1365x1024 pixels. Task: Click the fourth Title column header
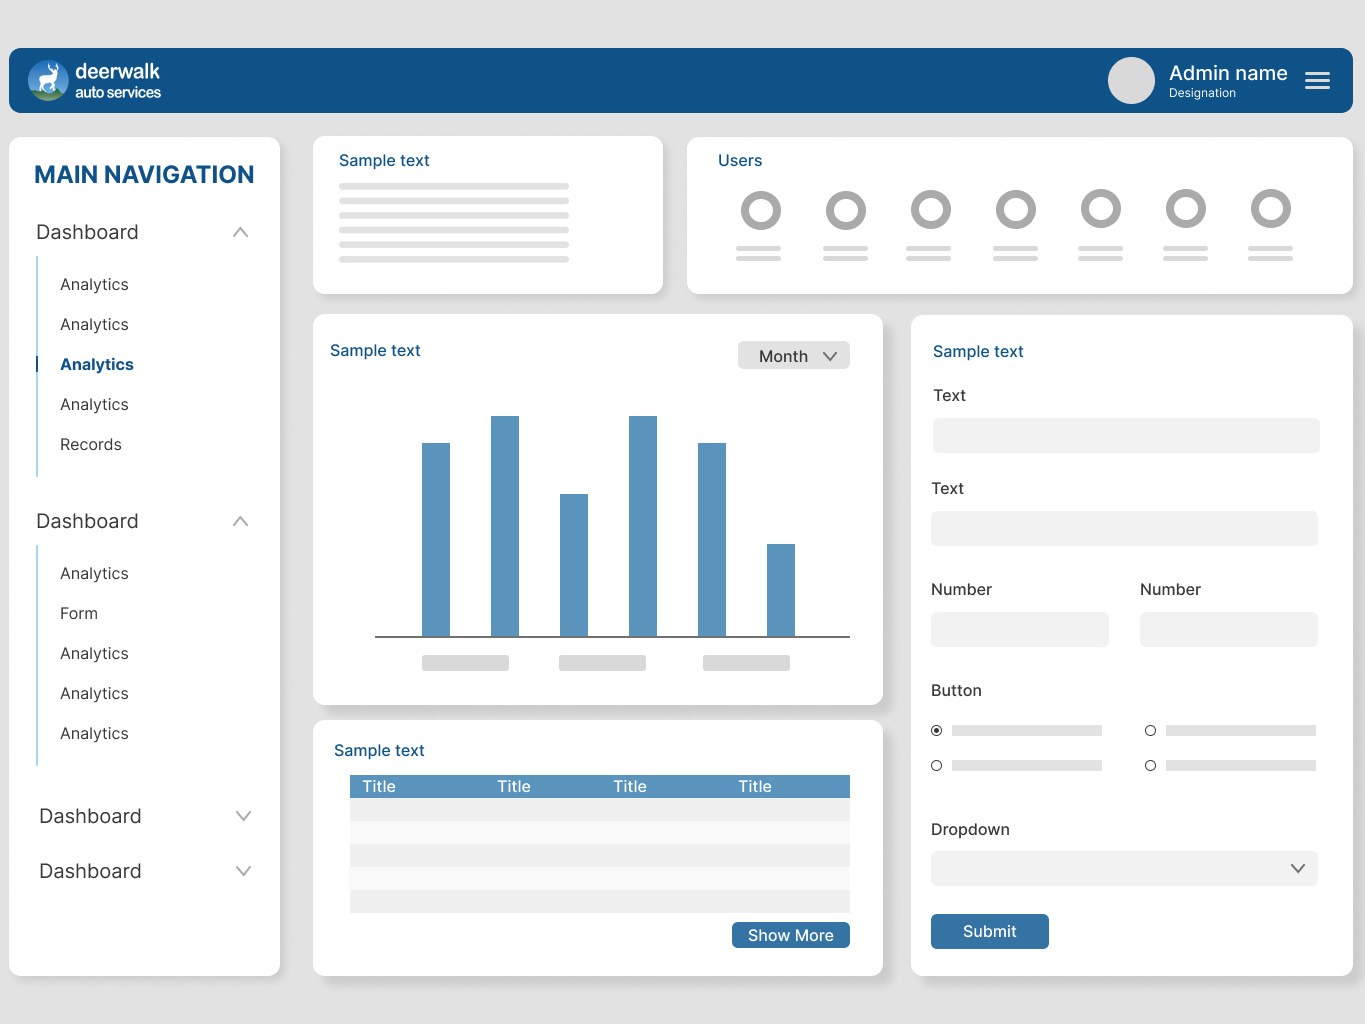tap(755, 786)
